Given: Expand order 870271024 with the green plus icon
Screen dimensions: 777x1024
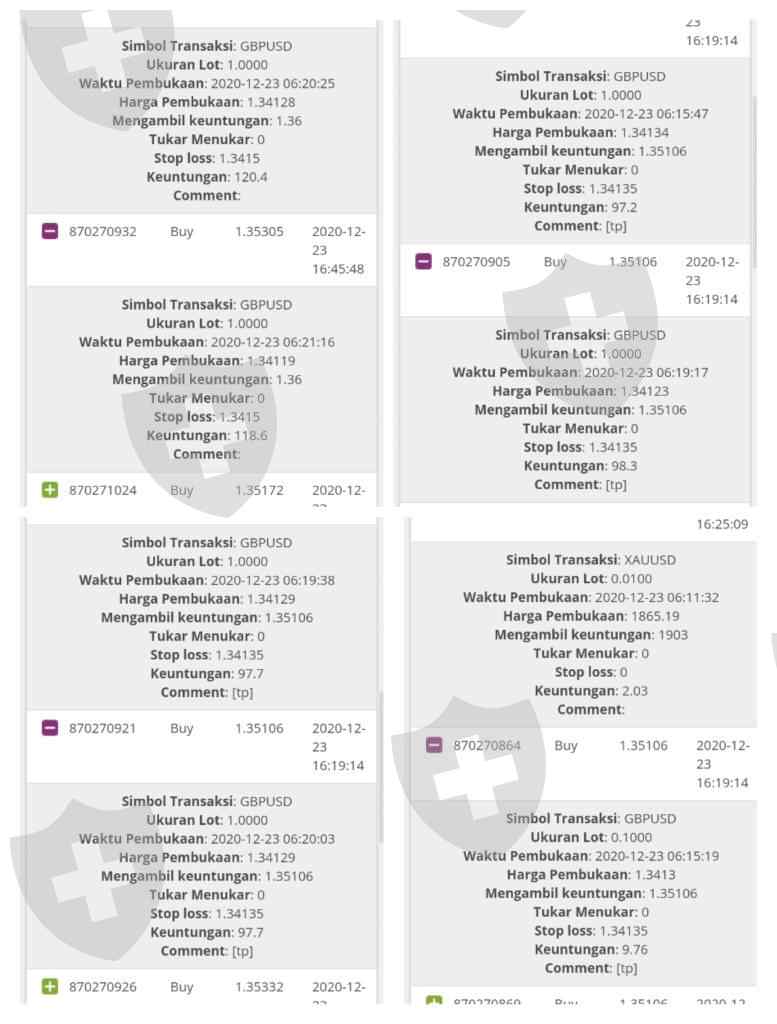Looking at the screenshot, I should 50,490.
